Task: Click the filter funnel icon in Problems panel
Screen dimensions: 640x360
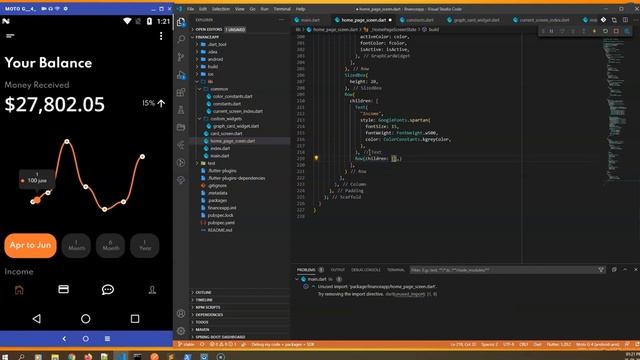Action: pos(601,270)
